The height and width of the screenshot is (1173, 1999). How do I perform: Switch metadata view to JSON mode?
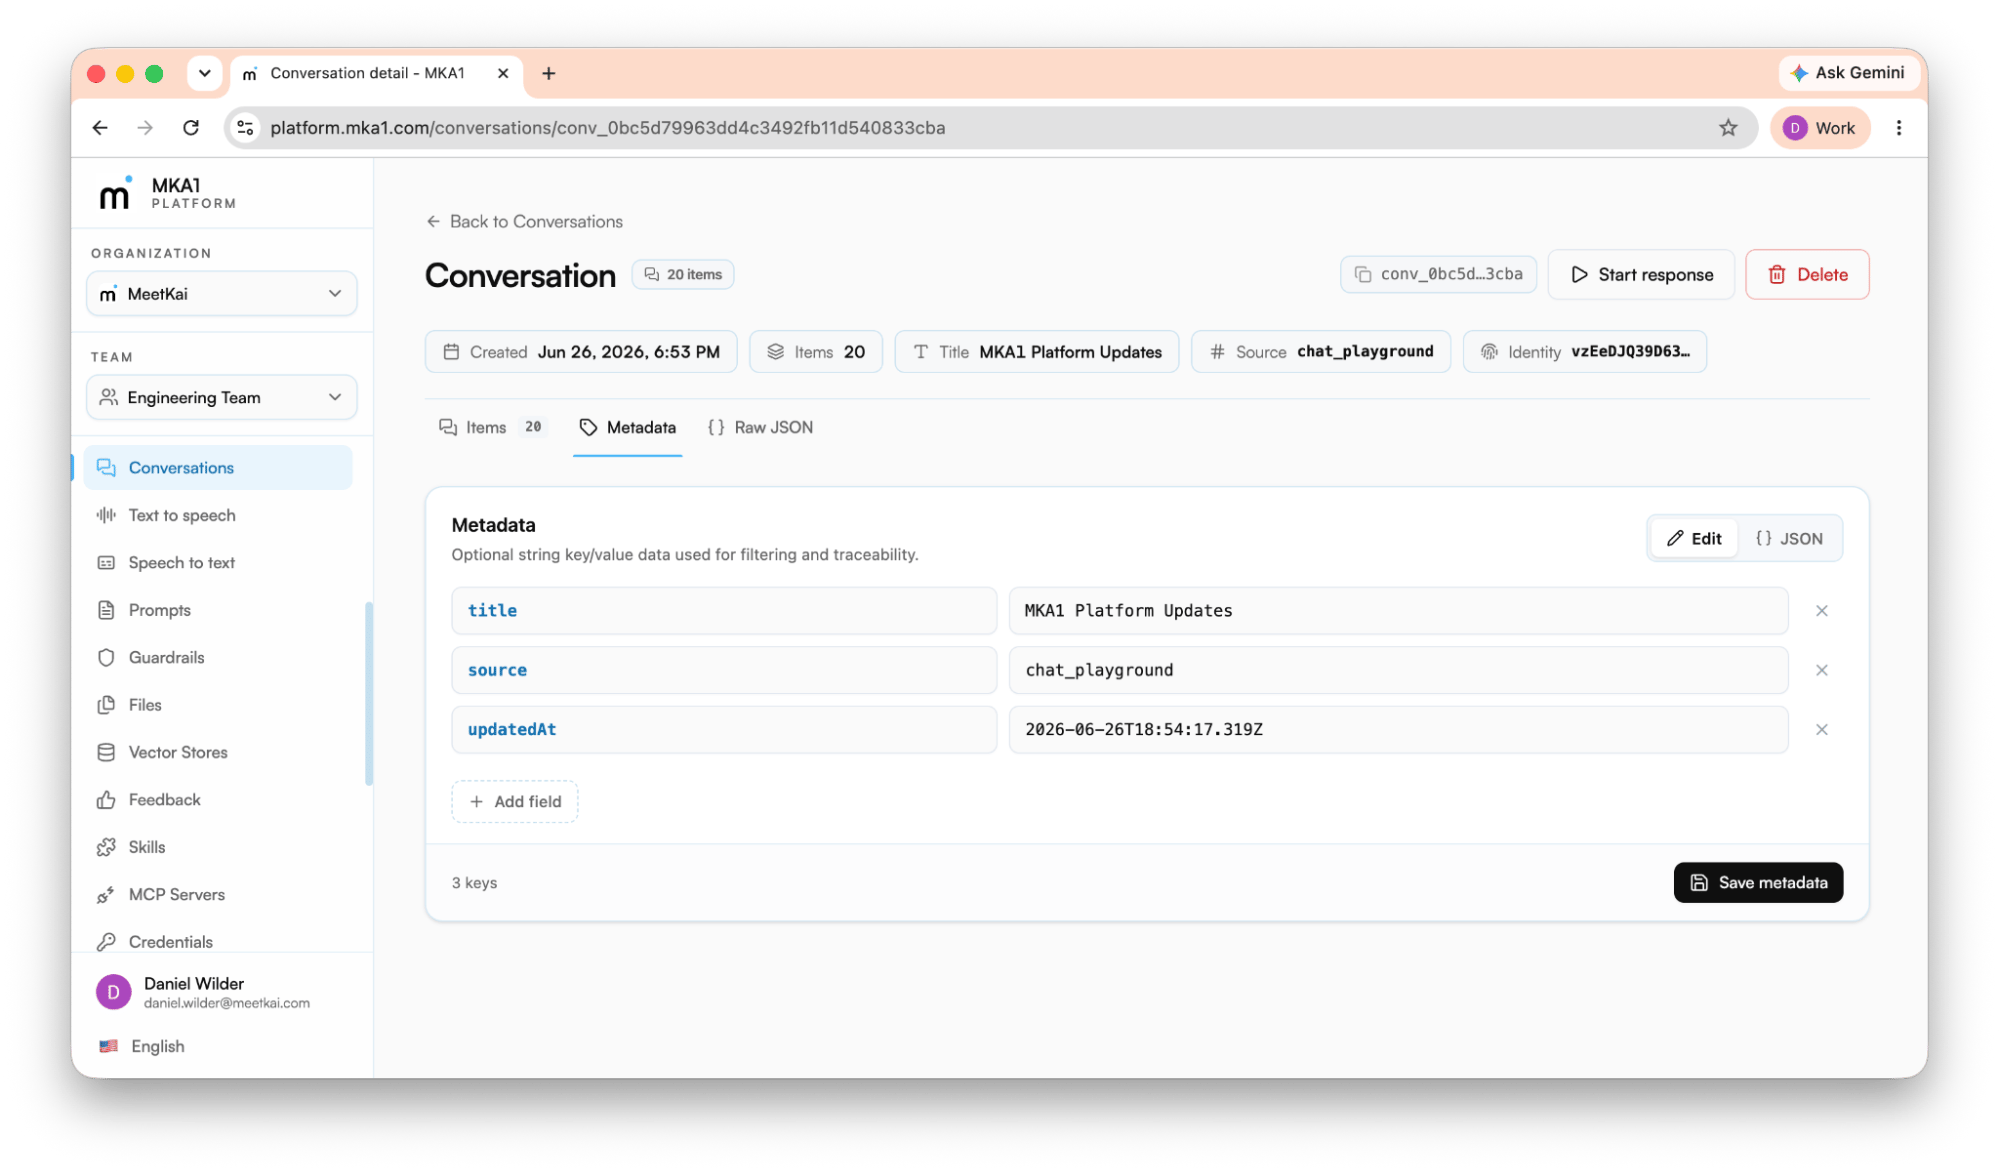[1790, 538]
